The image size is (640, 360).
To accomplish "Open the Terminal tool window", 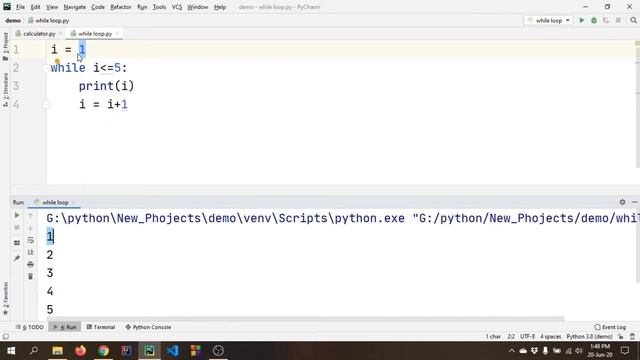I will point(100,327).
